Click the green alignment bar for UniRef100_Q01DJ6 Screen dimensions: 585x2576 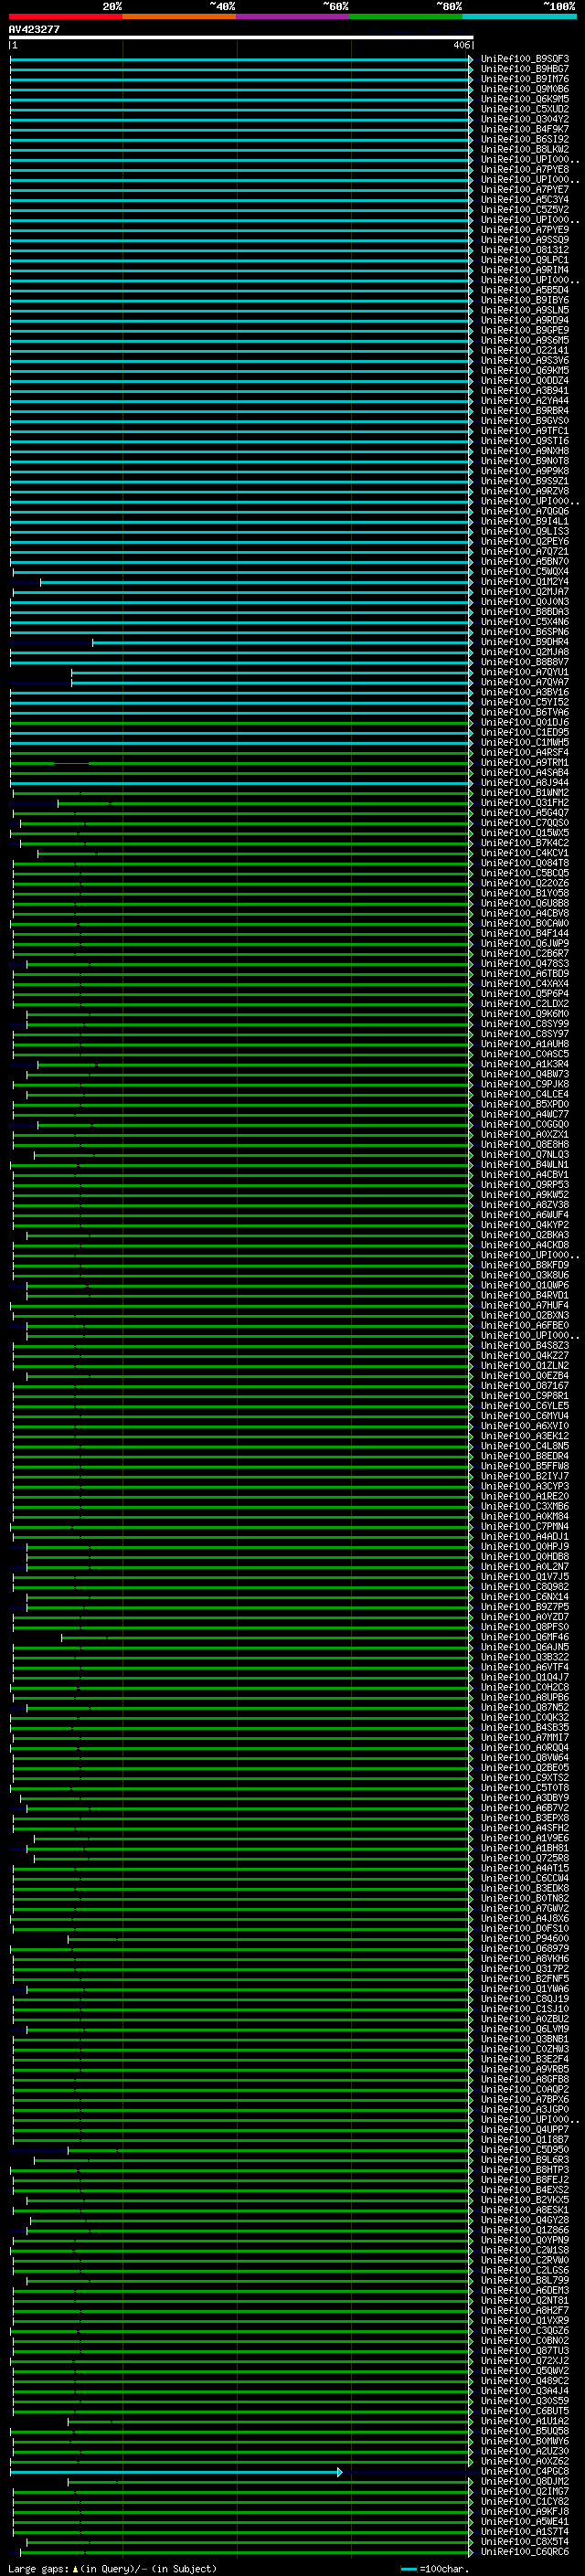241,722
